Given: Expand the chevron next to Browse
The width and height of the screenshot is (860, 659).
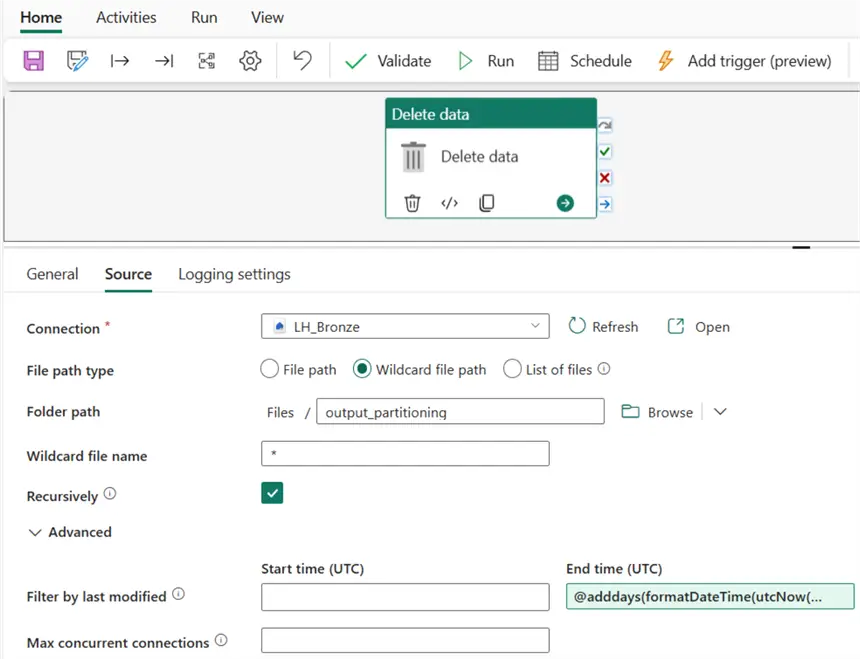Looking at the screenshot, I should tap(720, 412).
